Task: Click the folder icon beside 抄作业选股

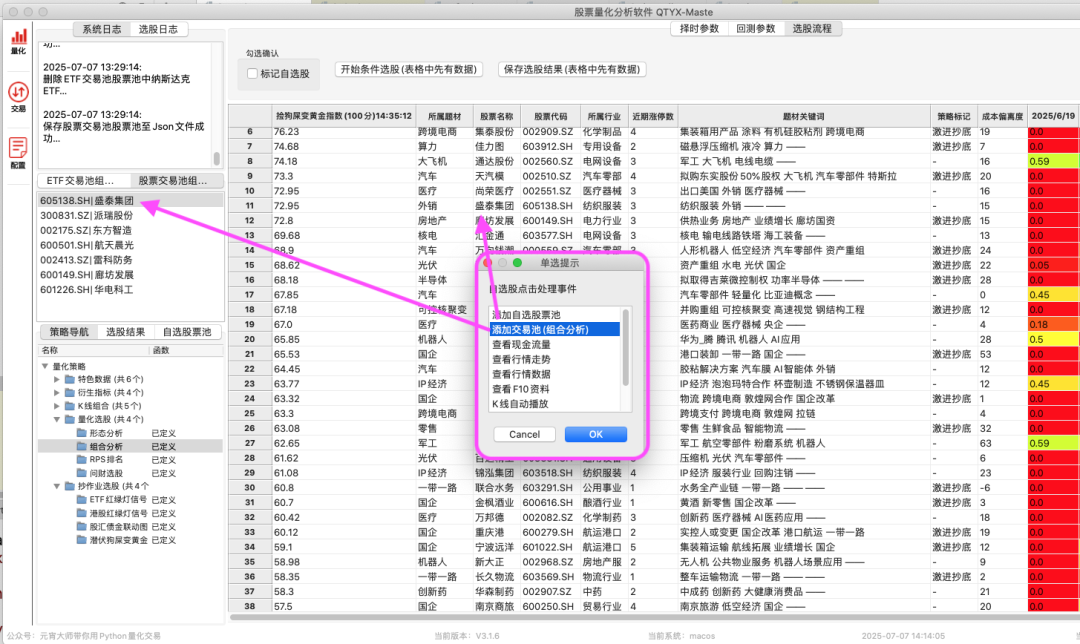Action: (70, 486)
